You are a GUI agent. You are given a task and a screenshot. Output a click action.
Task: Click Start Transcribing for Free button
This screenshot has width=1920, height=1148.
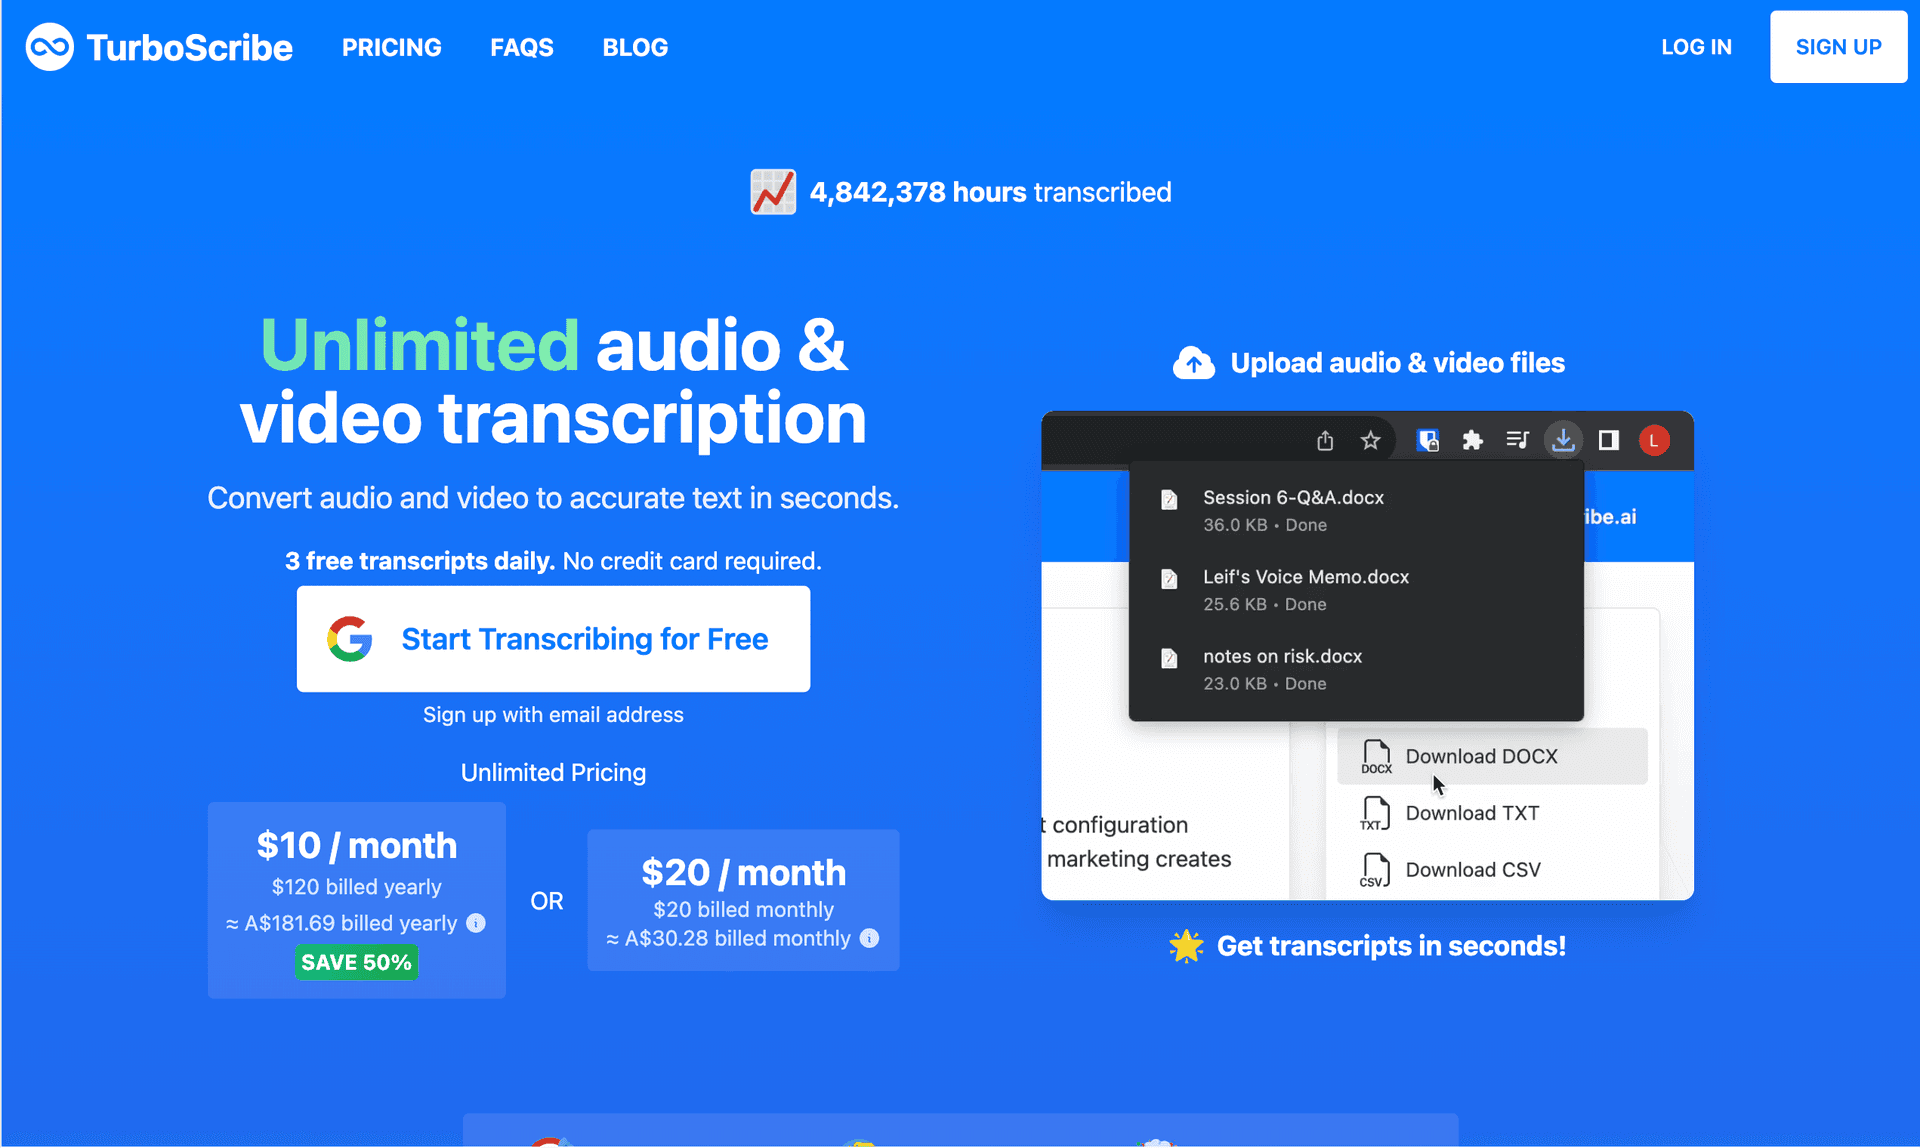[553, 638]
